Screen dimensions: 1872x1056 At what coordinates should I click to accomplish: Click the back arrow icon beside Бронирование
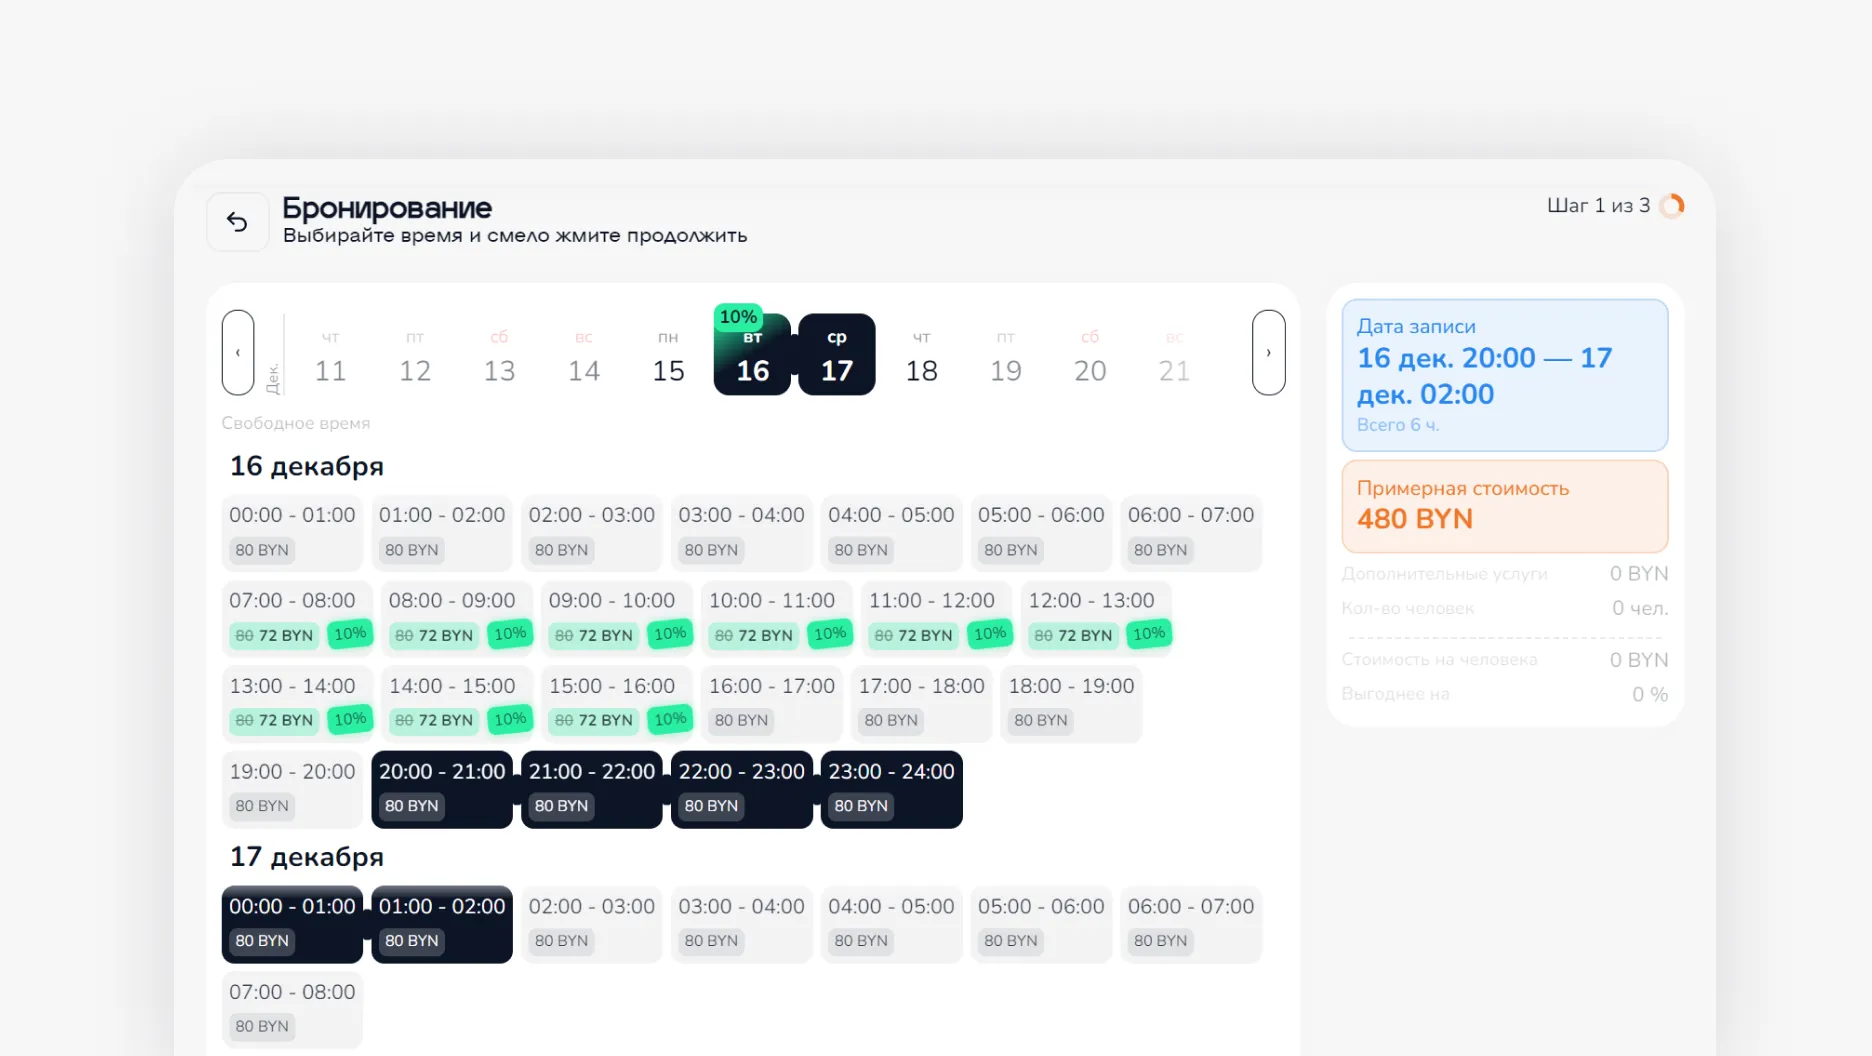click(237, 221)
